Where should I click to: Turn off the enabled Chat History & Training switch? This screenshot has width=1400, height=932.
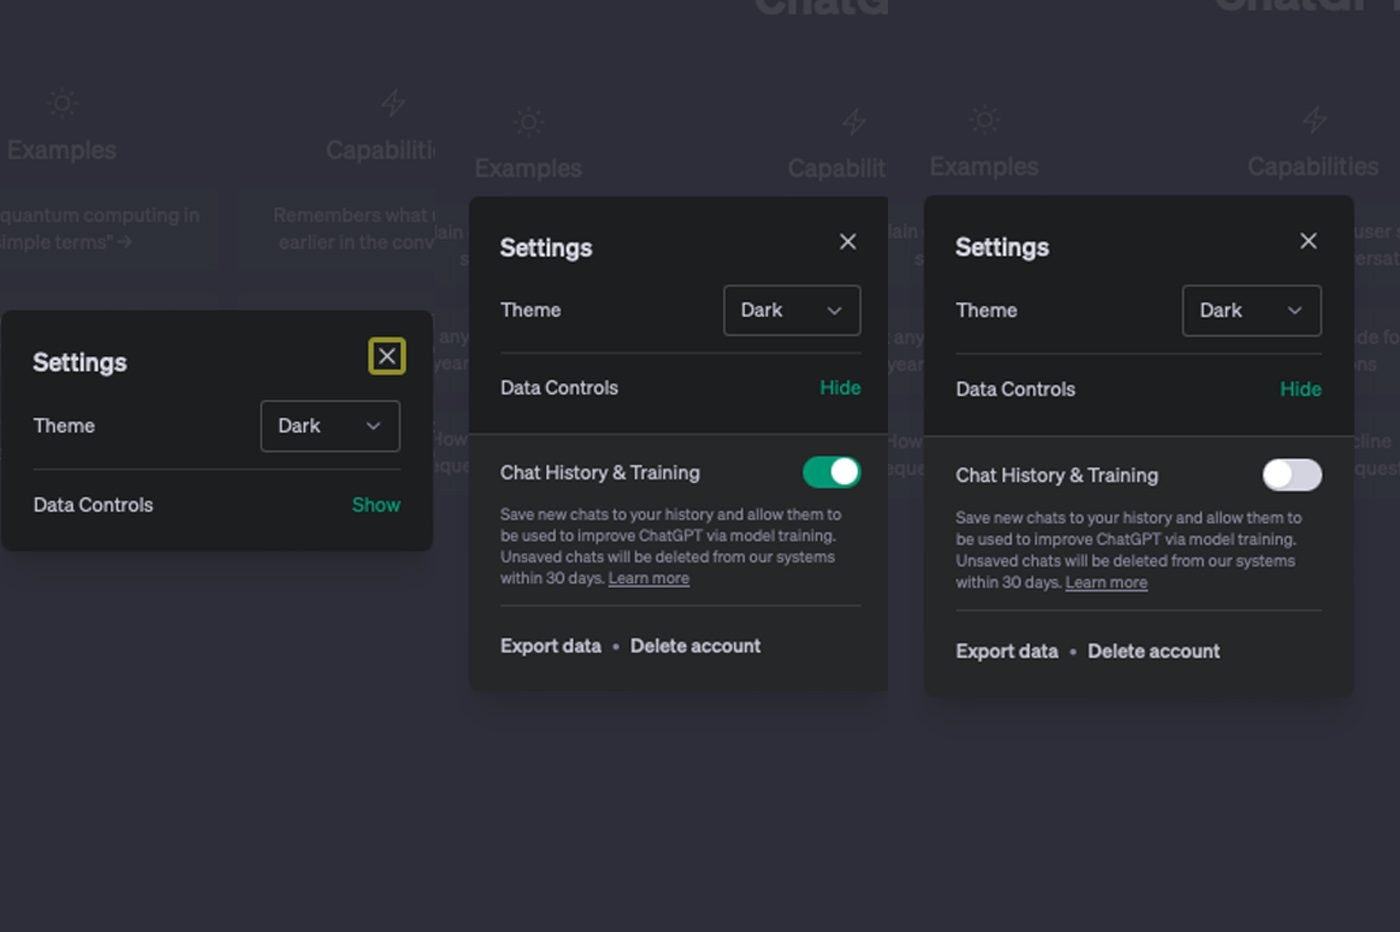coord(832,472)
